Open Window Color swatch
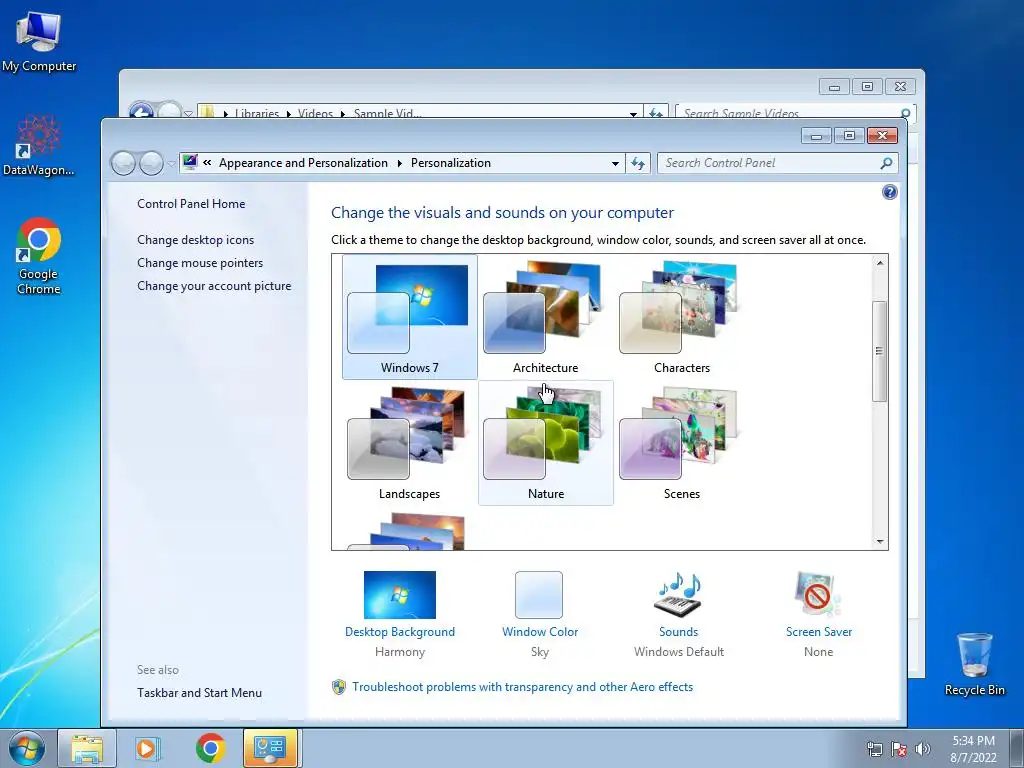The image size is (1024, 768). pyautogui.click(x=539, y=595)
